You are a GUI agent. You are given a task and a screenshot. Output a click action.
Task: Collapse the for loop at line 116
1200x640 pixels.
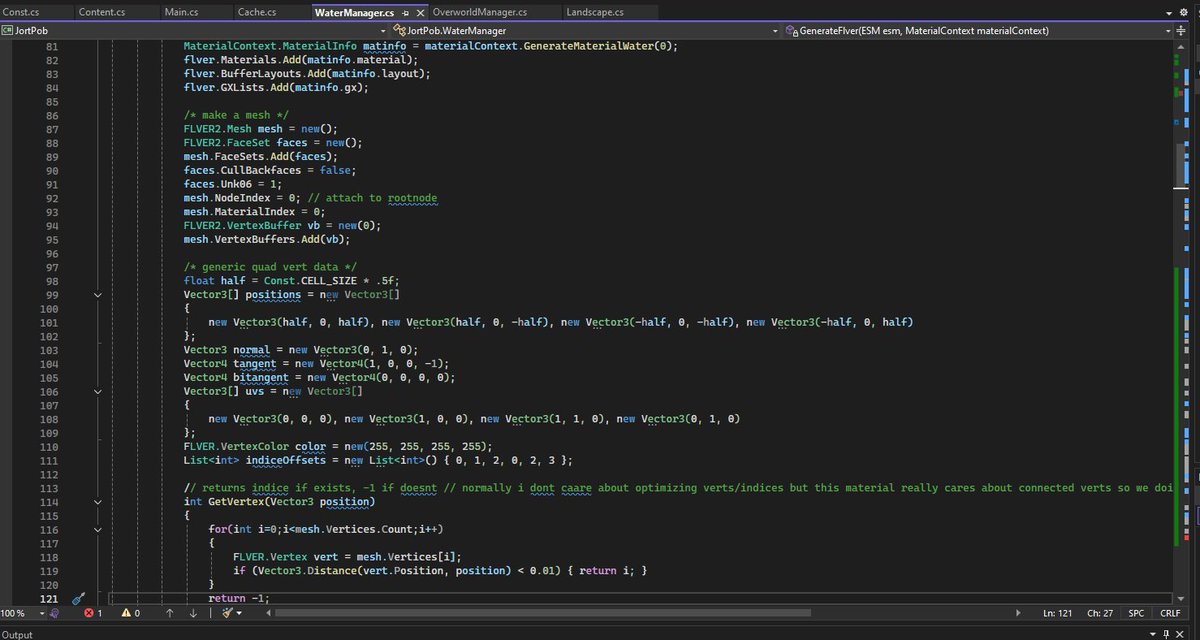point(97,529)
